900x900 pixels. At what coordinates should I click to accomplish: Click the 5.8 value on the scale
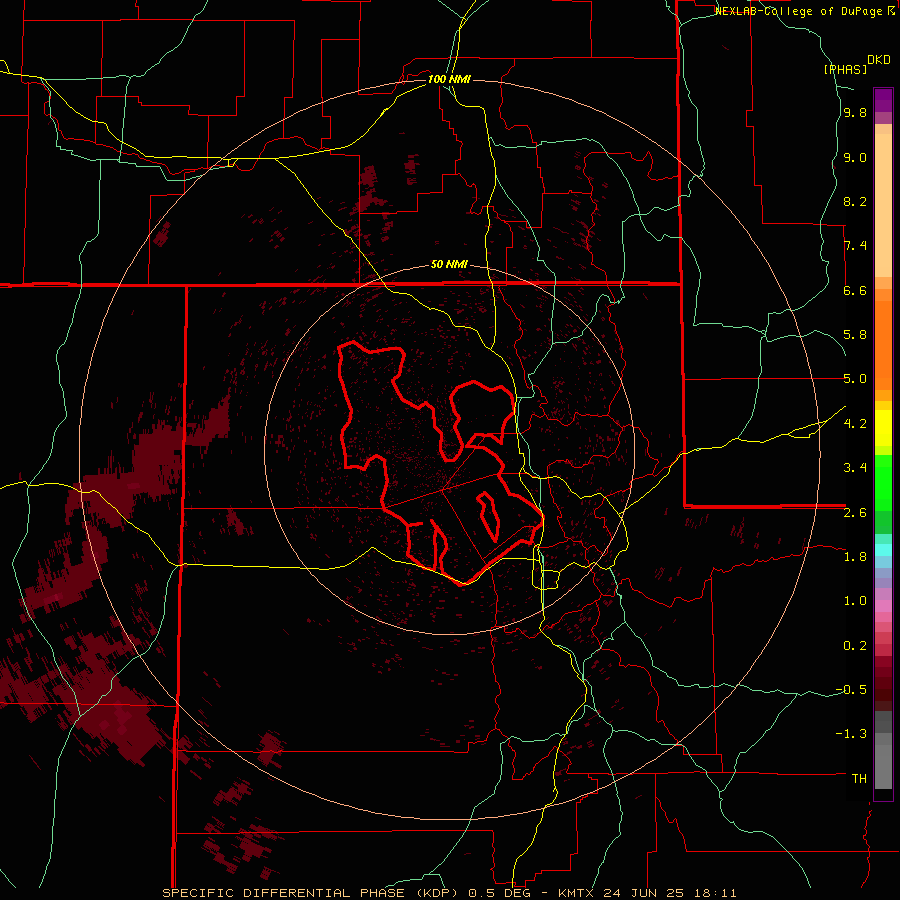click(855, 335)
